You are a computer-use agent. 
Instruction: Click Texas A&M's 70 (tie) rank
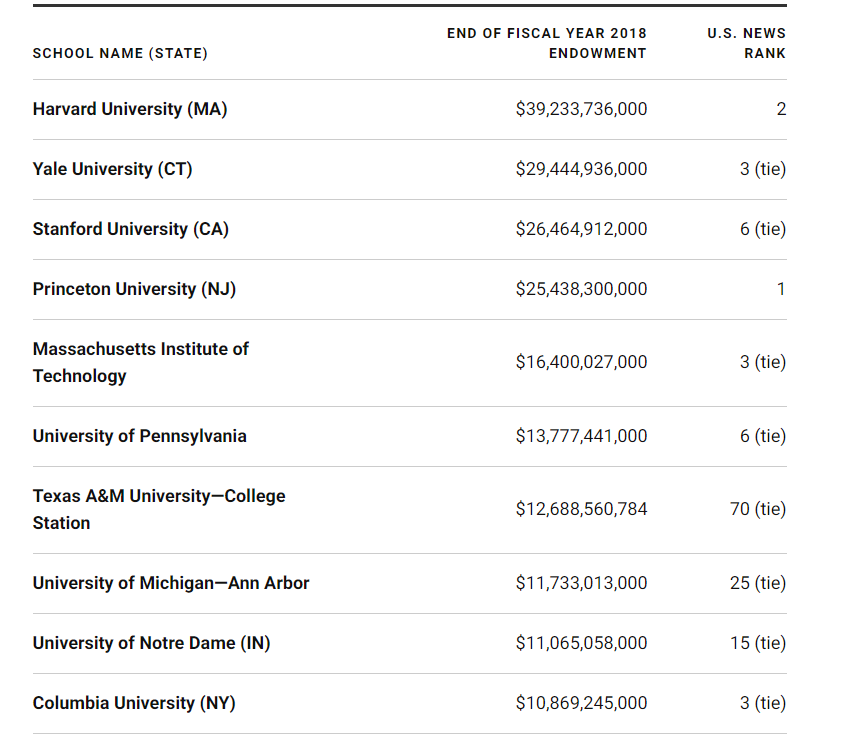click(758, 509)
